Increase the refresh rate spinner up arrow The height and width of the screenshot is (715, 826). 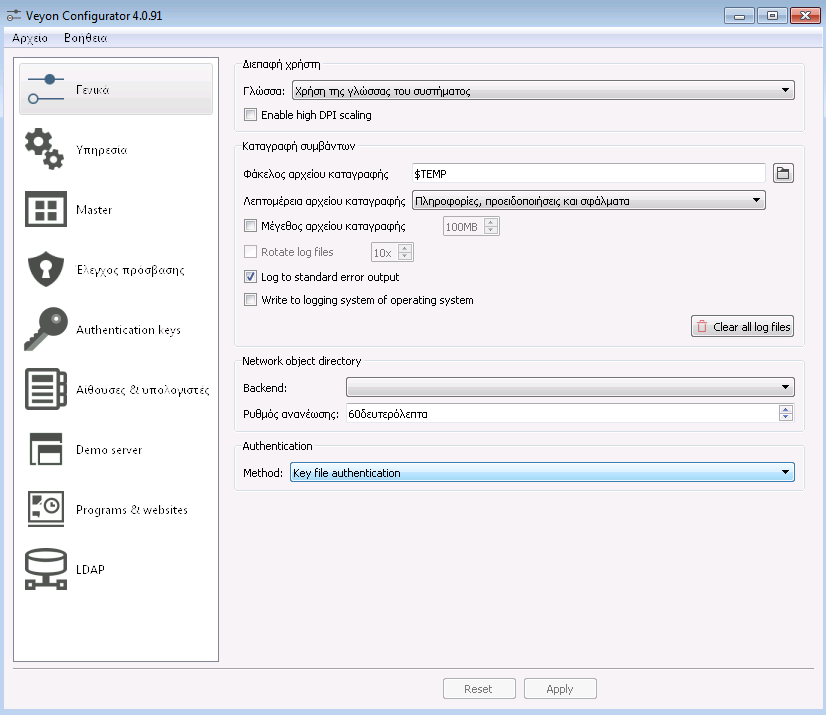785,409
